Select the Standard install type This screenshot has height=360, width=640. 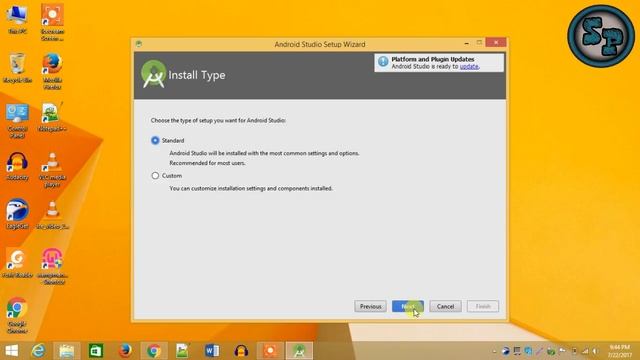[x=155, y=140]
